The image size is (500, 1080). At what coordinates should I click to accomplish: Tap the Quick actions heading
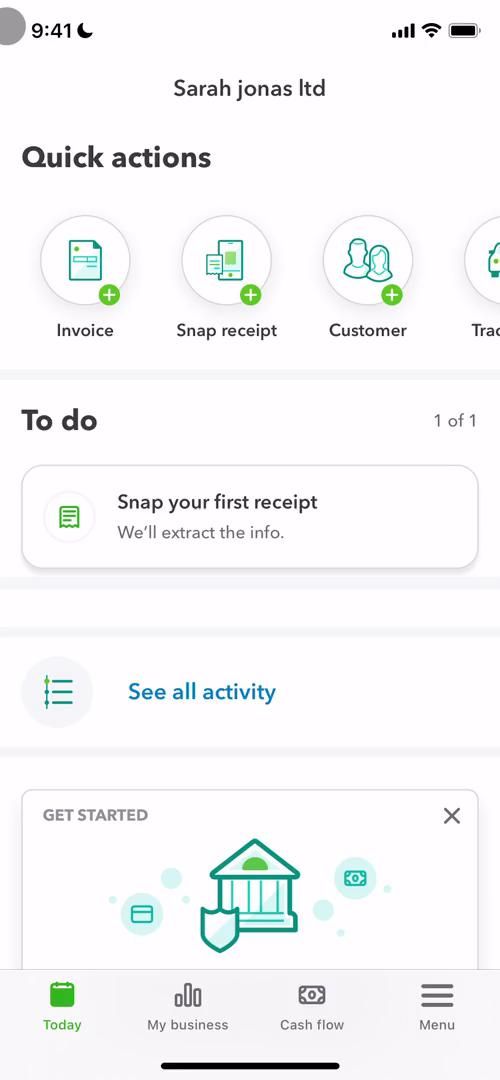(116, 157)
